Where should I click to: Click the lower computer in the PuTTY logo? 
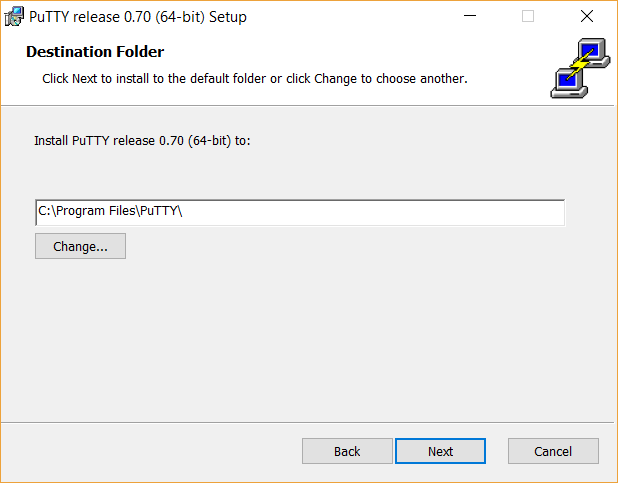(565, 84)
